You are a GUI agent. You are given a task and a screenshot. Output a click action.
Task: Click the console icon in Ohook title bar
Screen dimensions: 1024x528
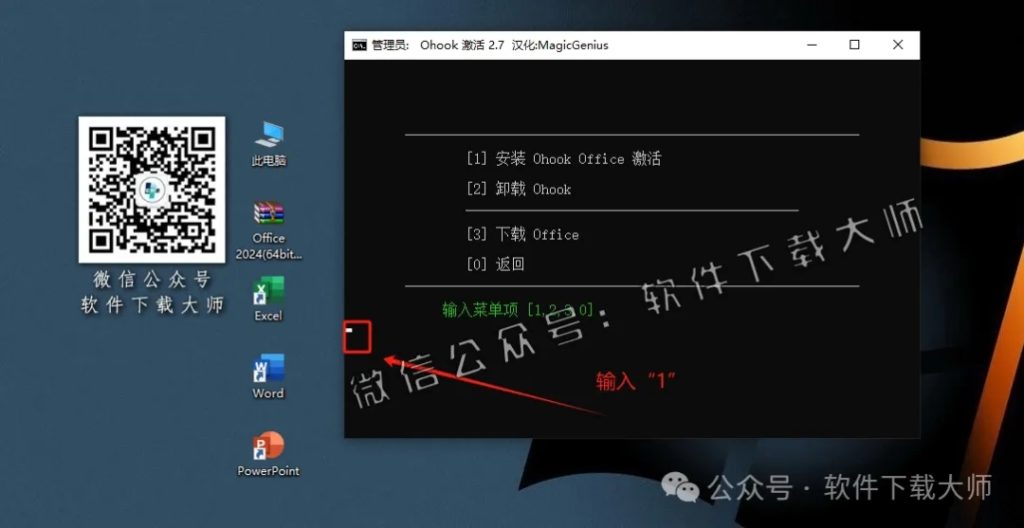point(359,45)
